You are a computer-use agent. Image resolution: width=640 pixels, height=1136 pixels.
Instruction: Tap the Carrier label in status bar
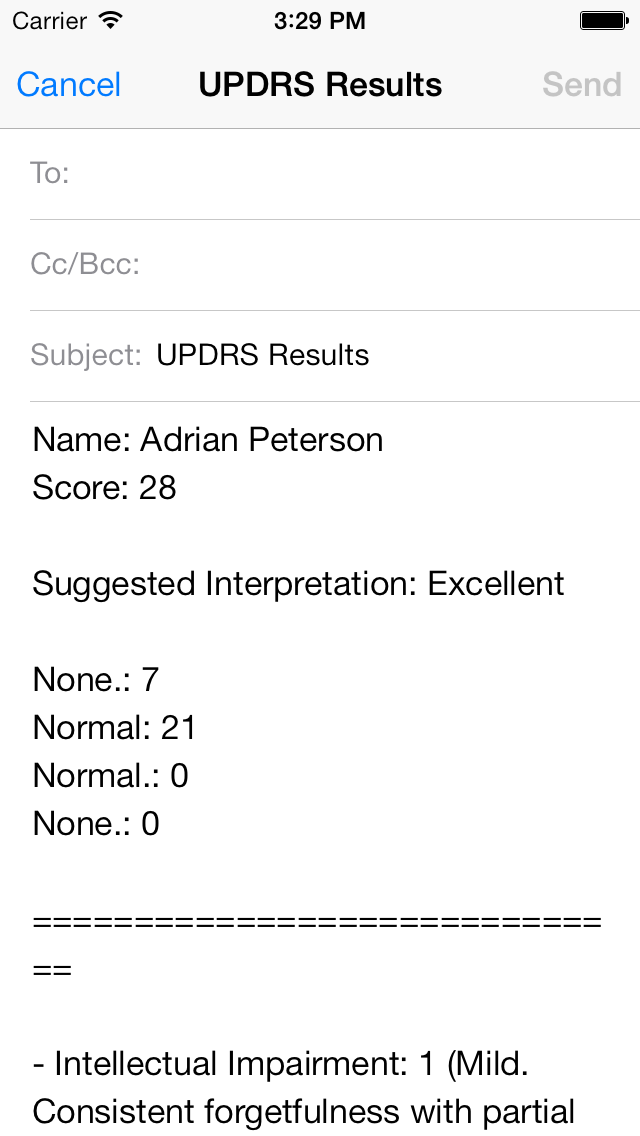point(49,21)
